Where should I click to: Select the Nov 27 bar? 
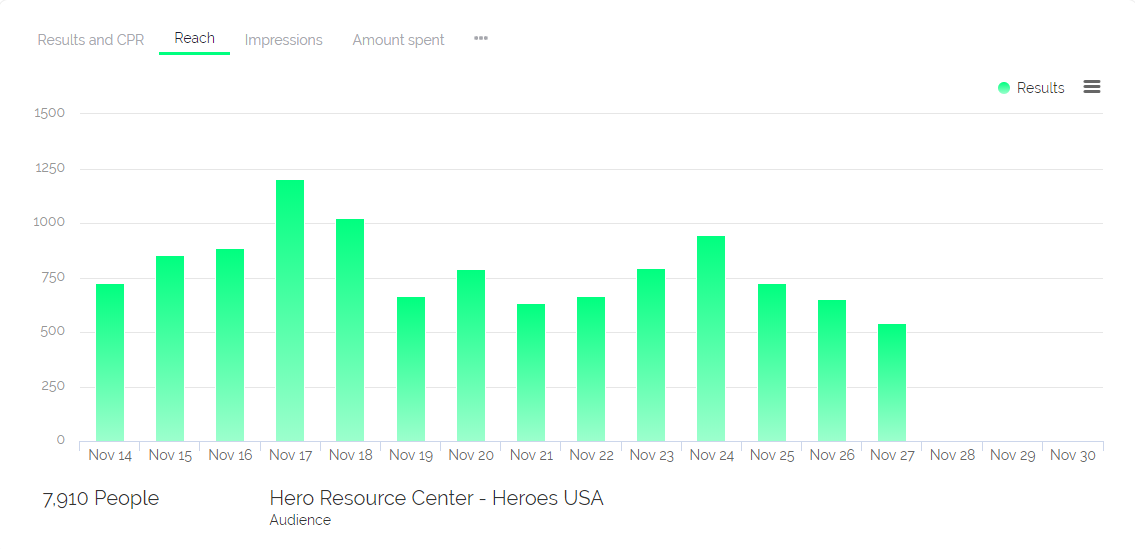[892, 382]
